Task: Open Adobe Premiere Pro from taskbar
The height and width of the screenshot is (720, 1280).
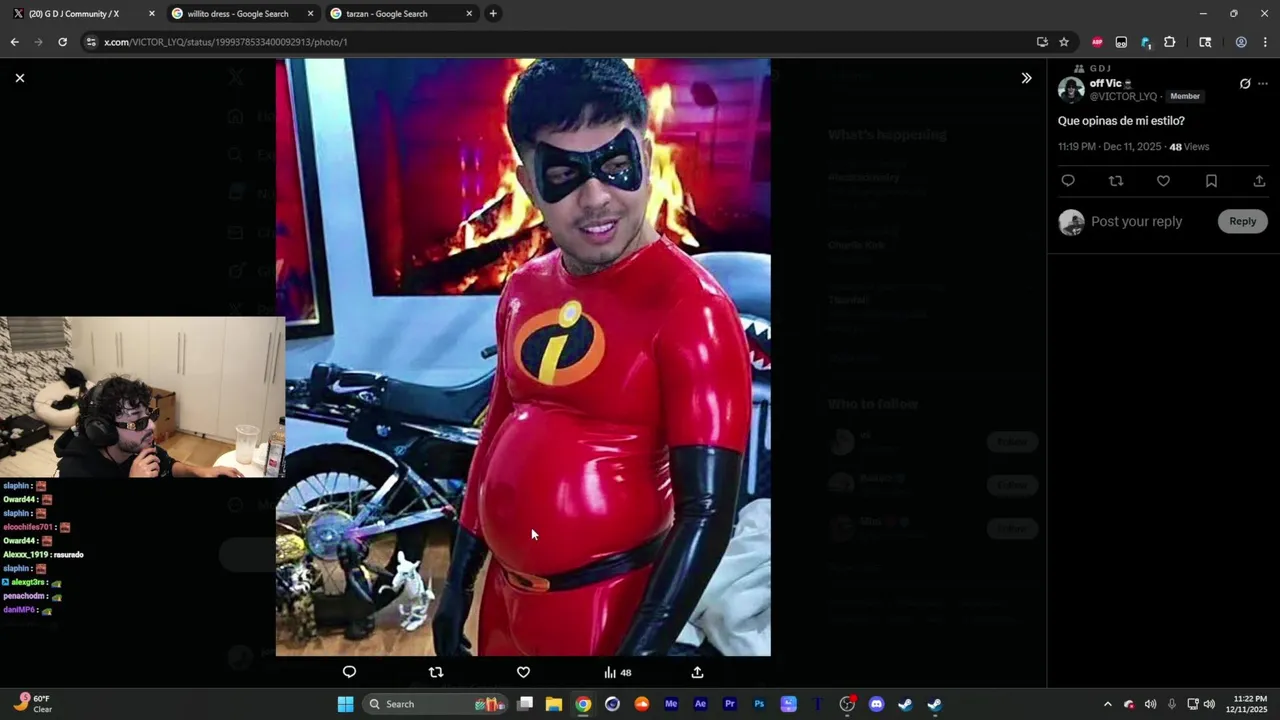Action: coord(730,704)
